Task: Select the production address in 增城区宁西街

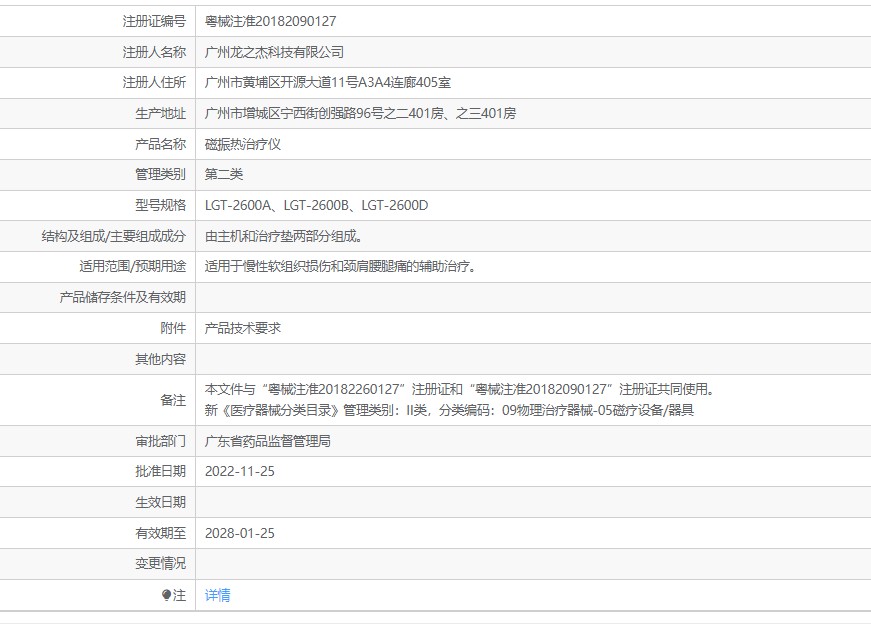Action: pyautogui.click(x=360, y=113)
